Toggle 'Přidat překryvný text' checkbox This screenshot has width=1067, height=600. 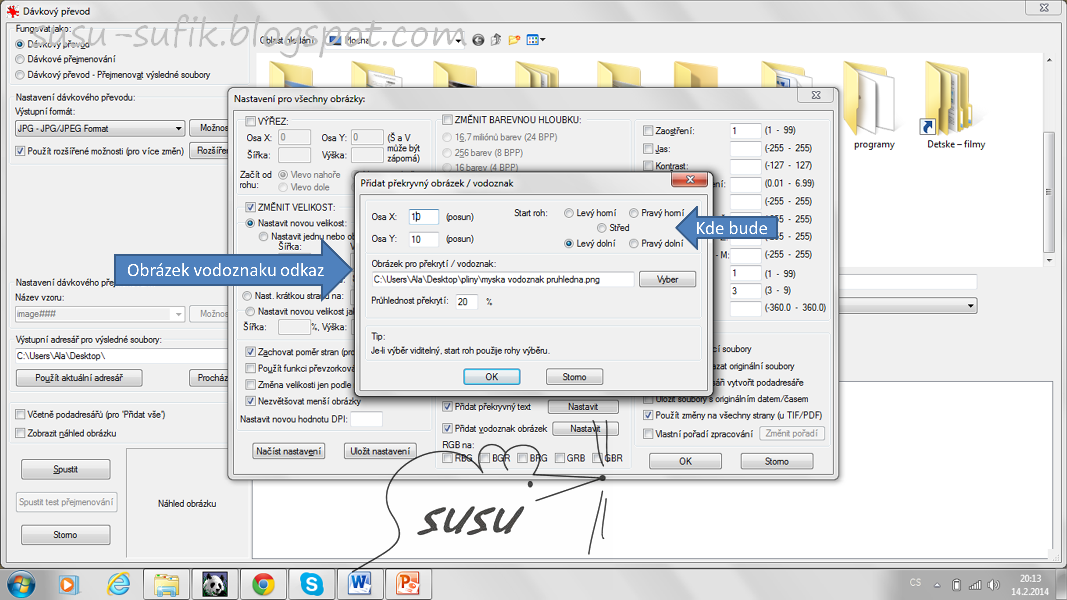[447, 407]
